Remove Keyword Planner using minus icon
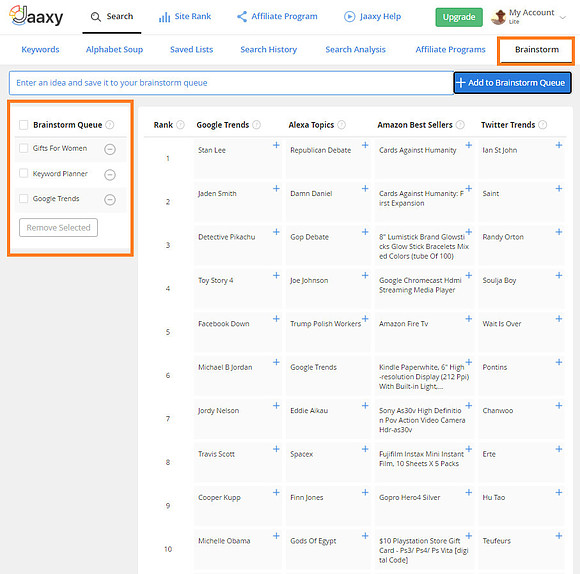The width and height of the screenshot is (580, 574). click(x=110, y=174)
